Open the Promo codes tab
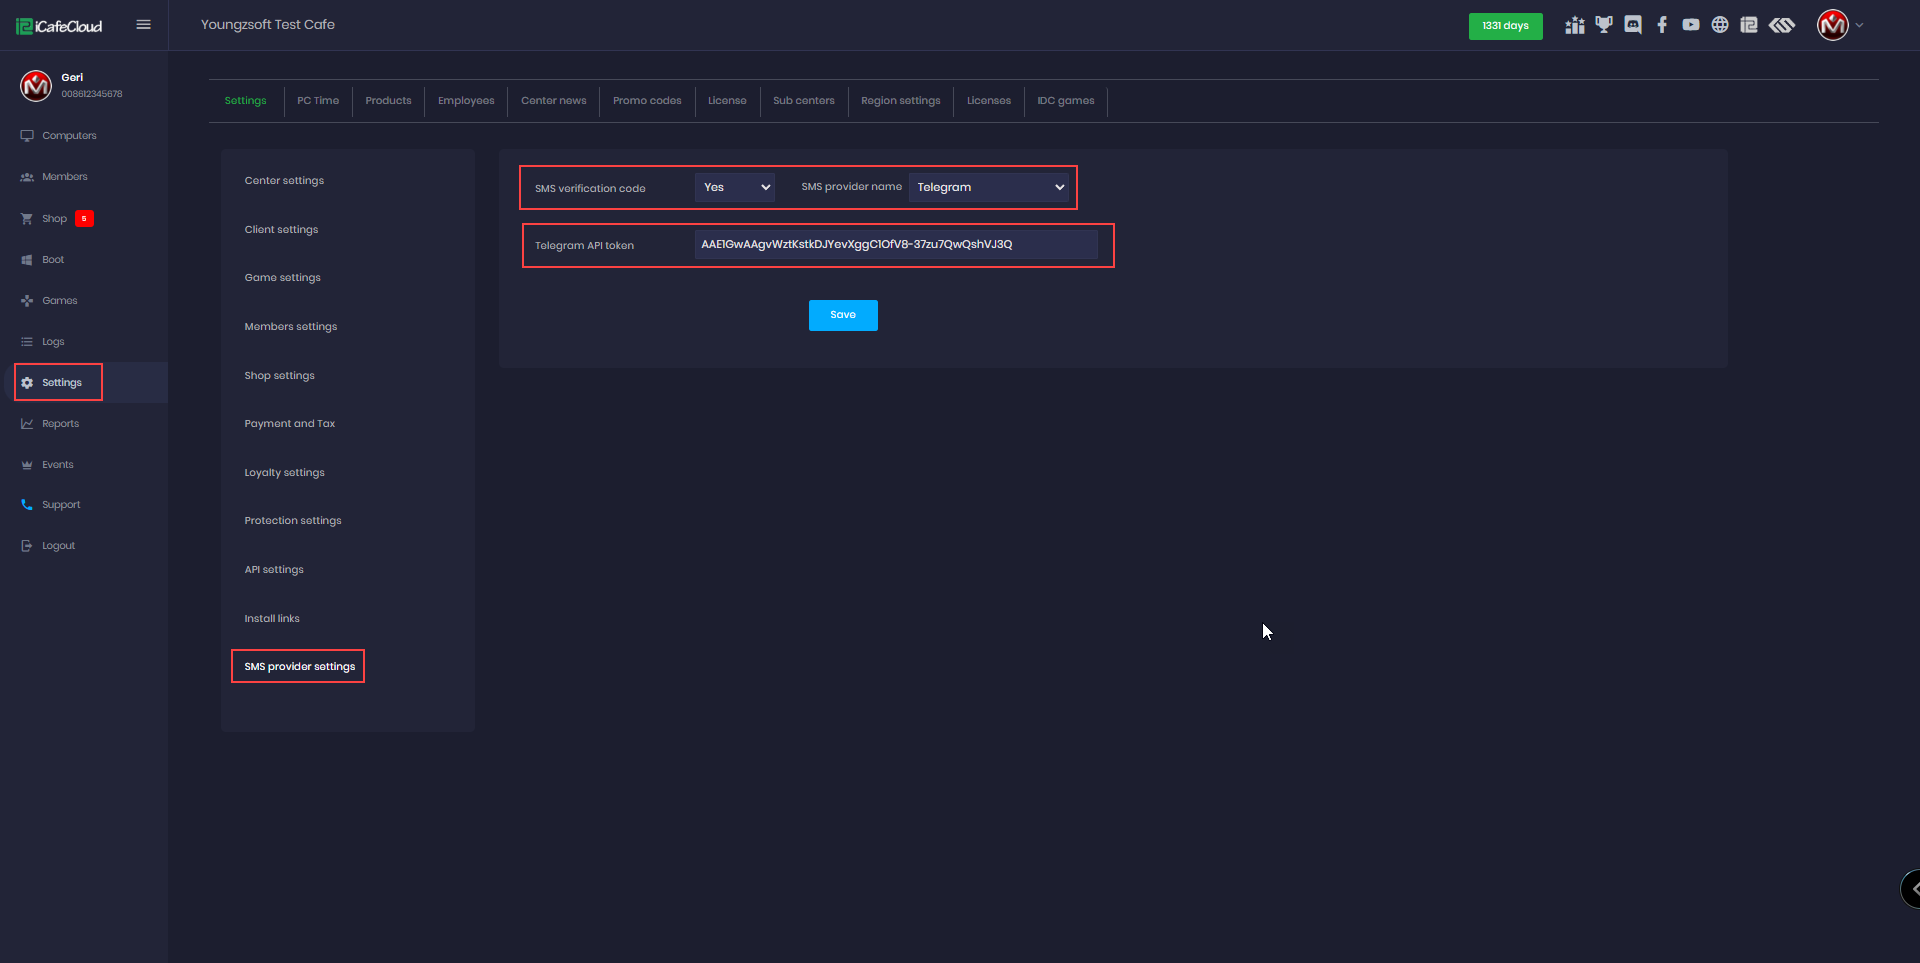Viewport: 1920px width, 963px height. pyautogui.click(x=647, y=101)
